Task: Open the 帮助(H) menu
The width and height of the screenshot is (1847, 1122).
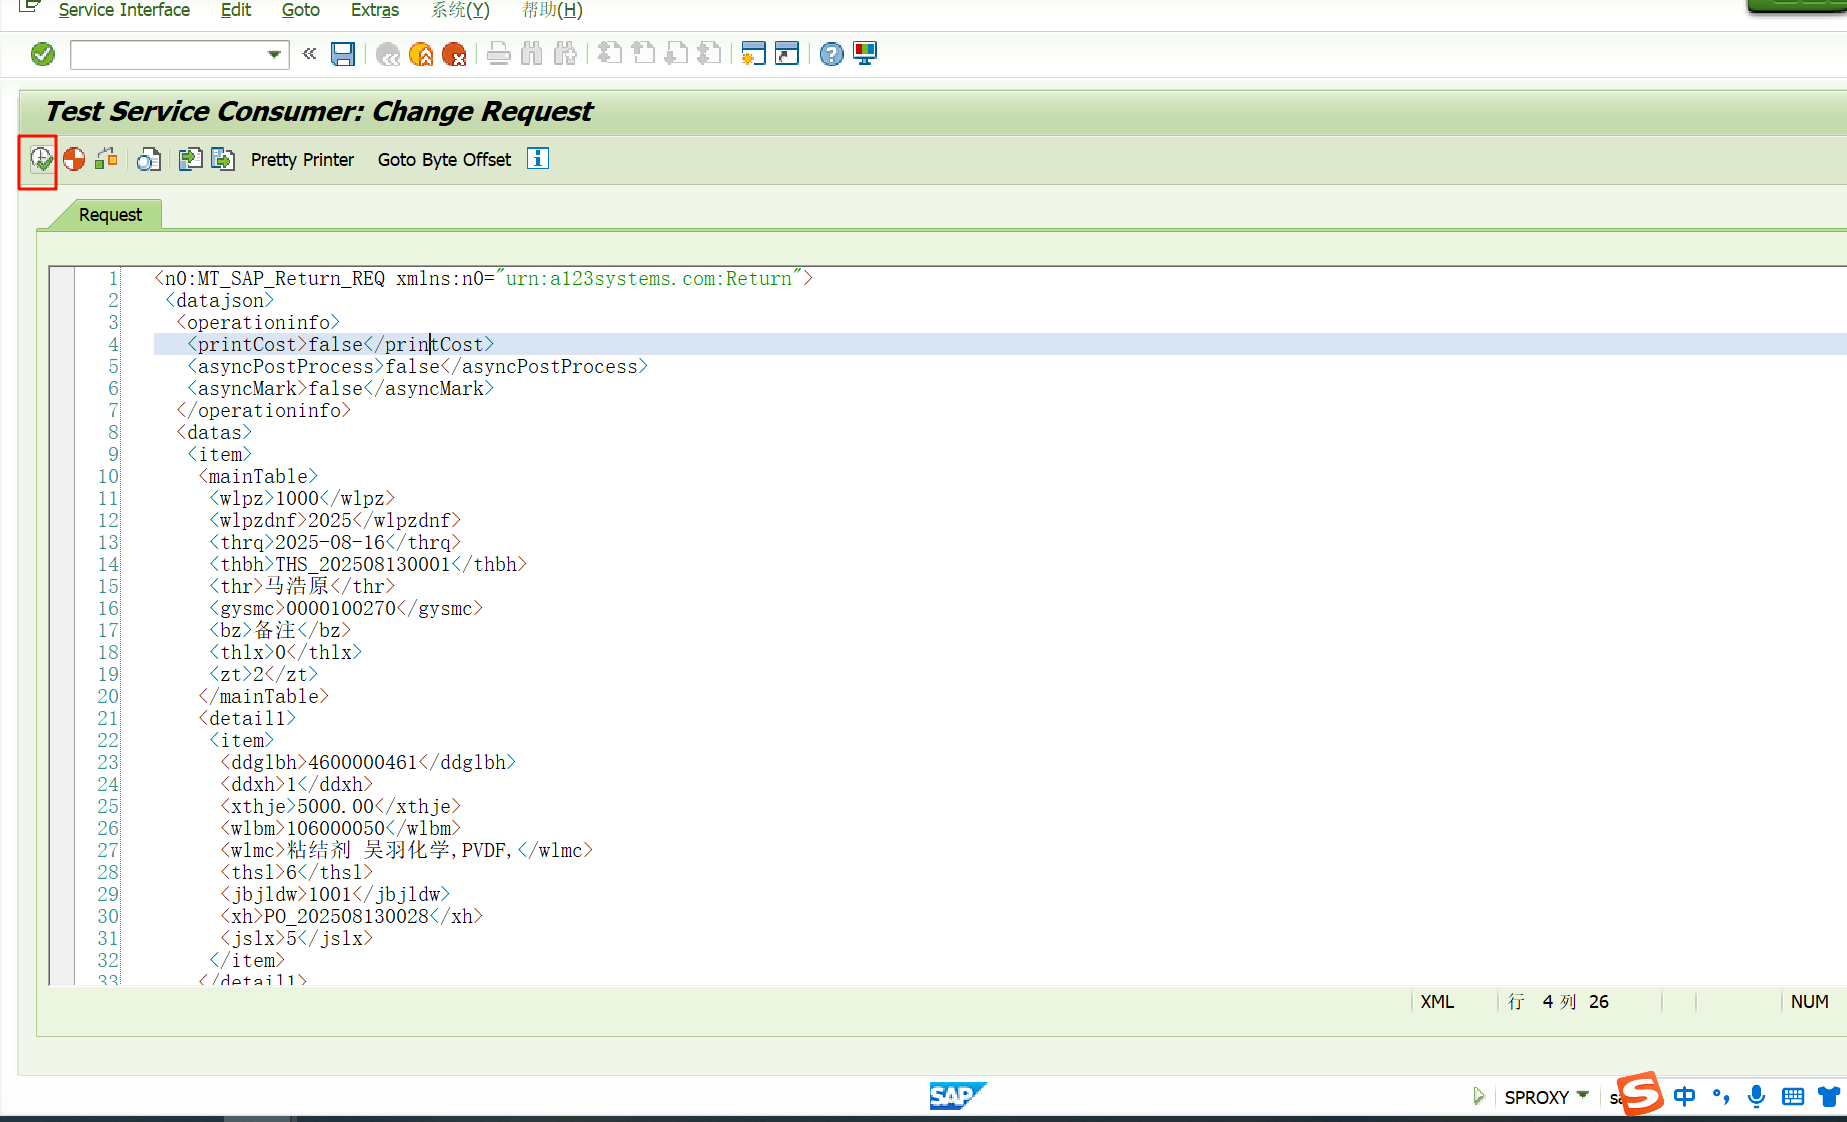Action: (552, 10)
